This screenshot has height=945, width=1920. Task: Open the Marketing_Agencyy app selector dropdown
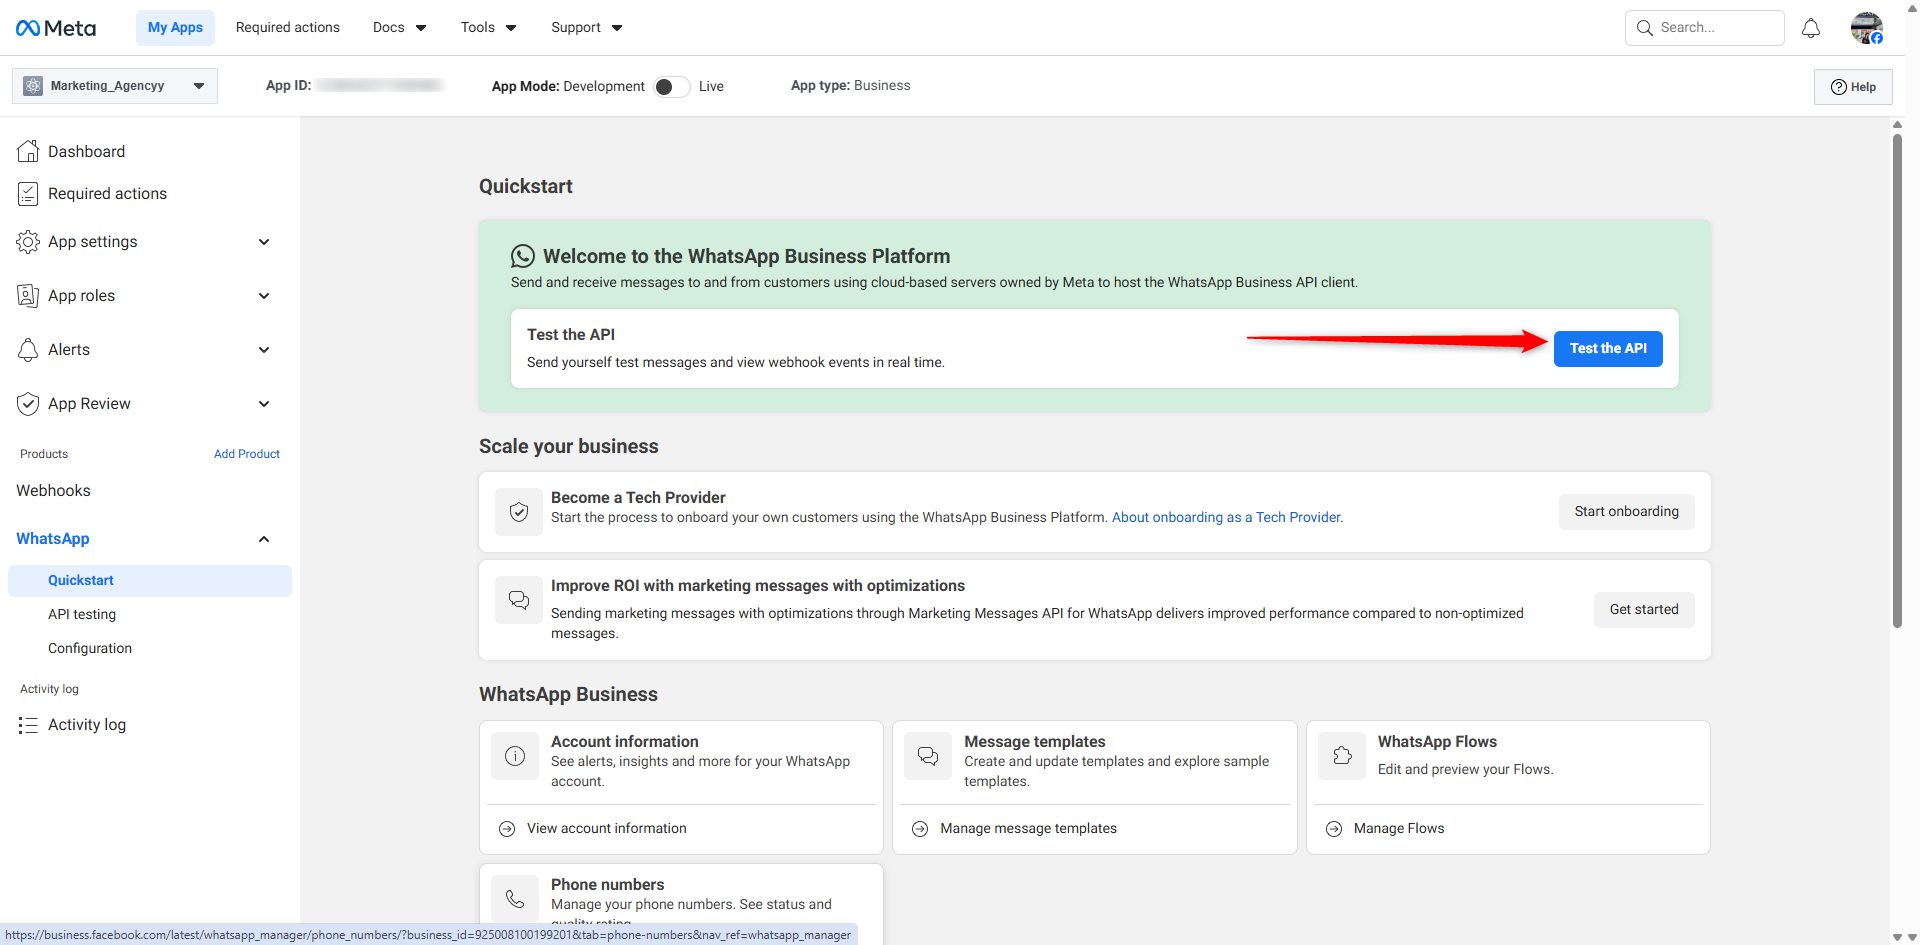[115, 86]
